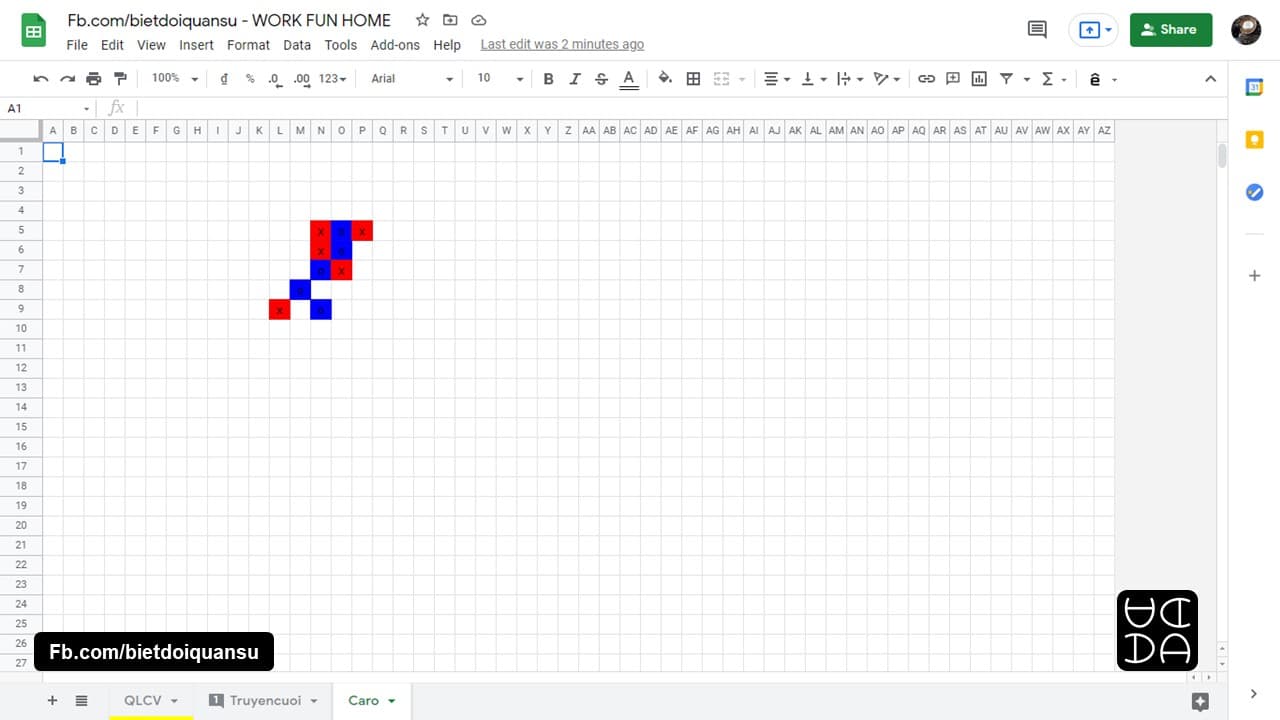Select the paint format tool
This screenshot has width=1280, height=720.
coord(121,79)
